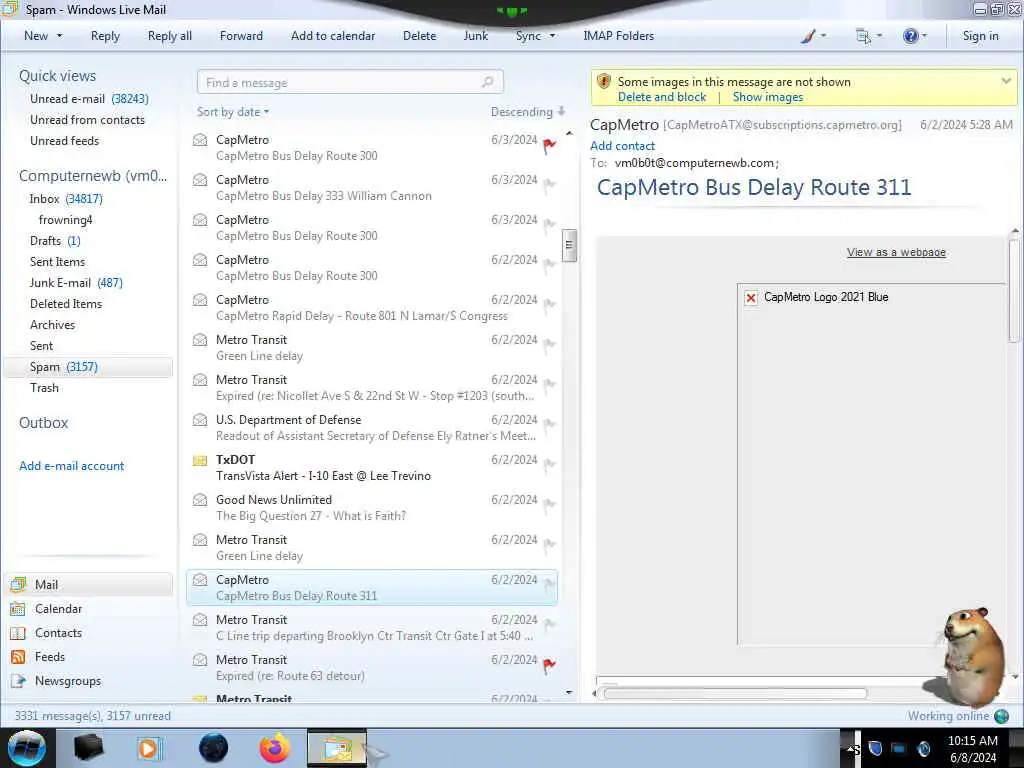Open the Sync dropdown arrow
This screenshot has width=1024, height=768.
pyautogui.click(x=552, y=36)
